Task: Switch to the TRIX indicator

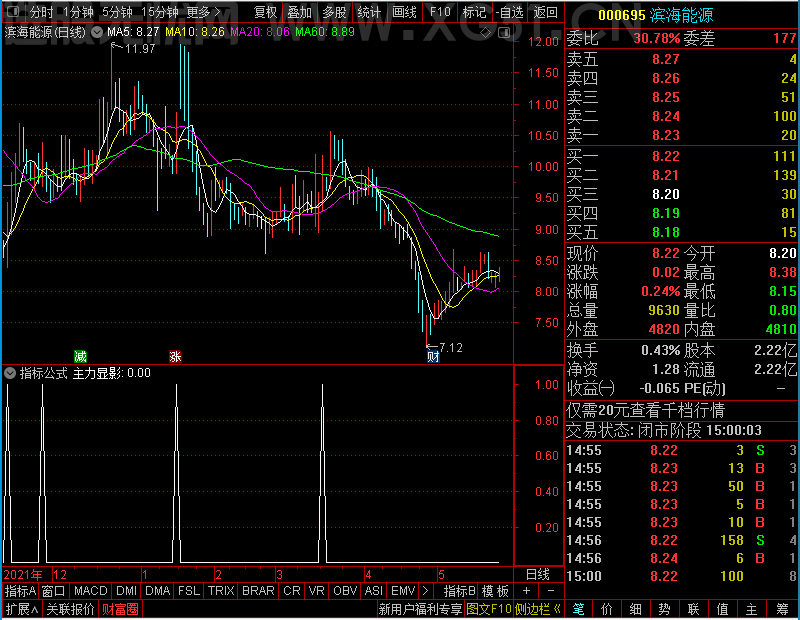Action: coord(221,591)
